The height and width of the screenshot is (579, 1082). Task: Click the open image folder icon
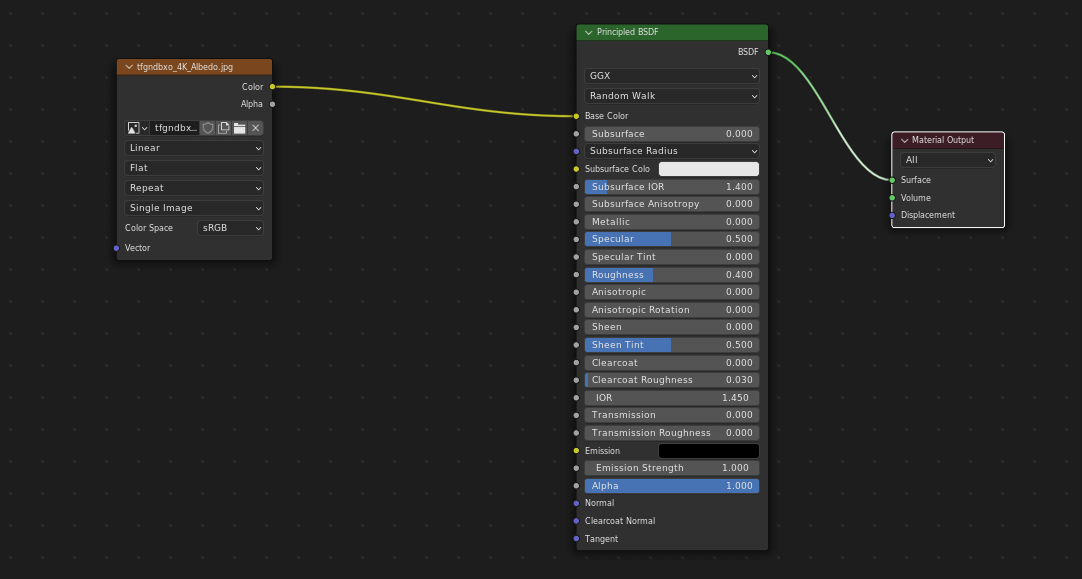[240, 128]
